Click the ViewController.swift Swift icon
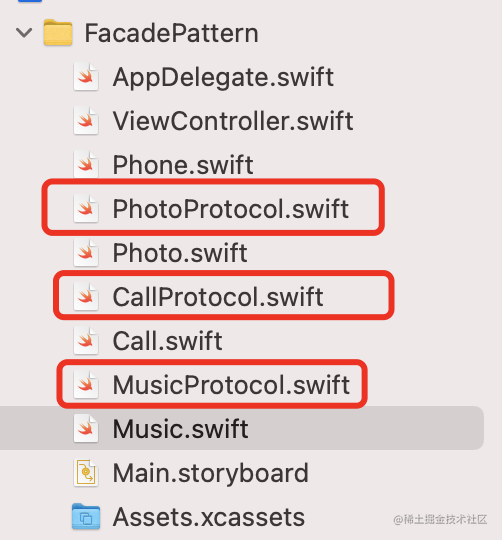This screenshot has height=540, width=502. (86, 121)
